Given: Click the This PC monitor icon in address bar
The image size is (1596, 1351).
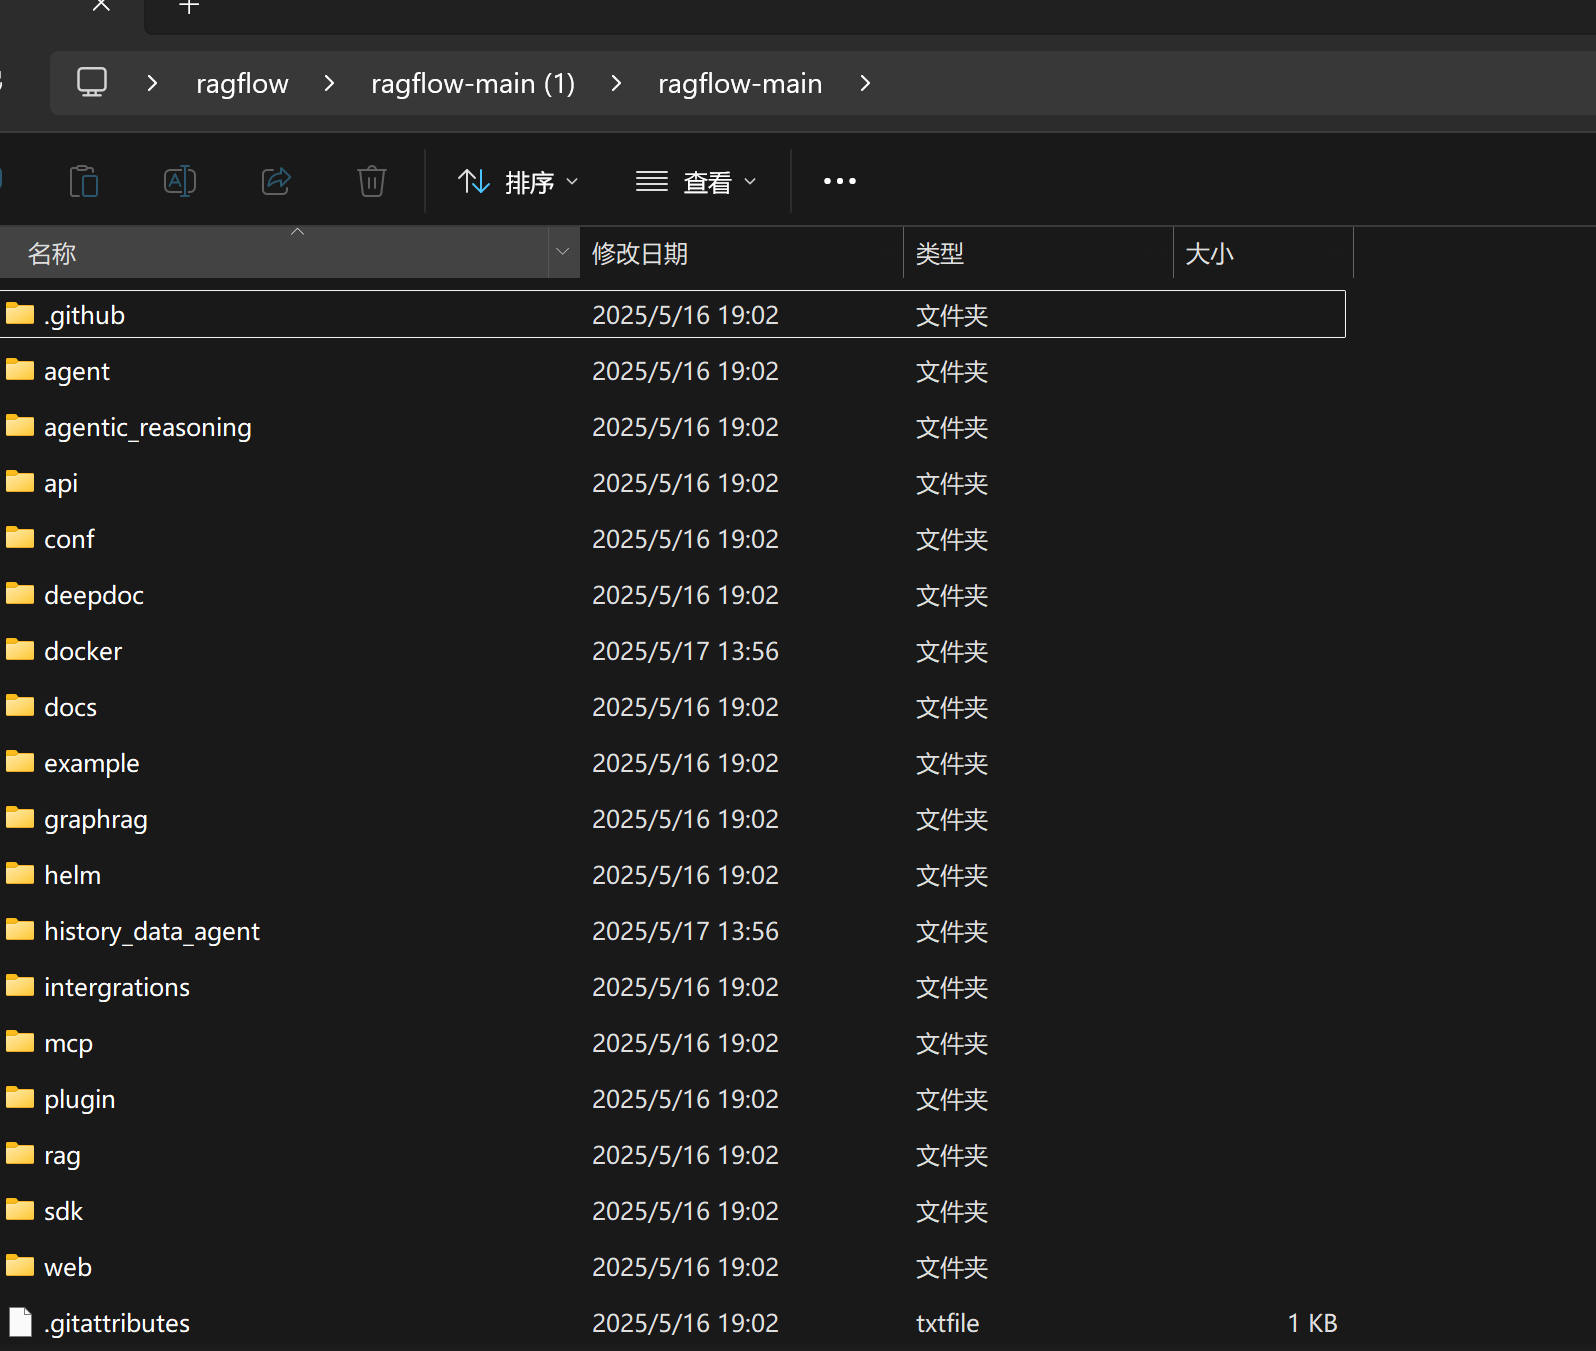Looking at the screenshot, I should point(92,83).
